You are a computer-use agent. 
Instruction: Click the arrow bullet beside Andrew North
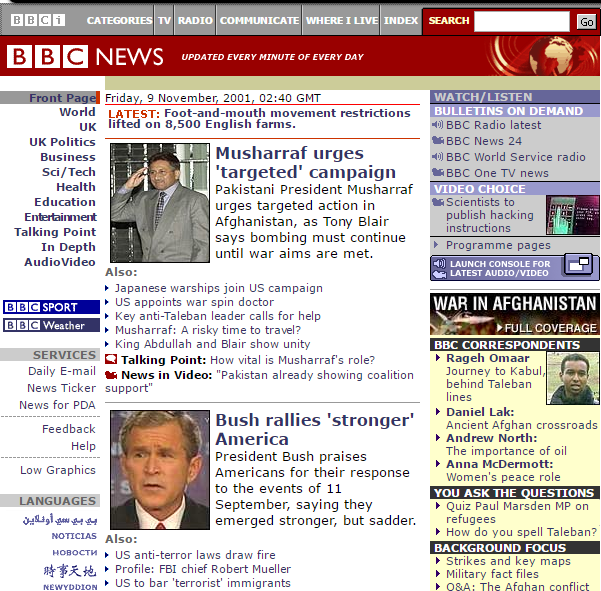click(x=438, y=438)
